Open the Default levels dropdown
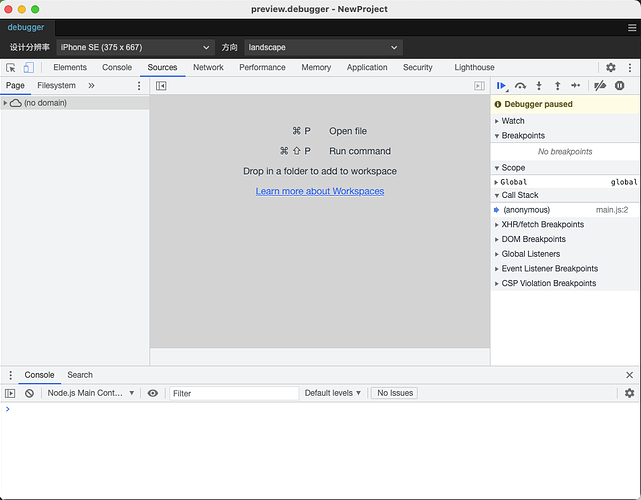Screen dimensions: 641x500 pyautogui.click(x=333, y=393)
